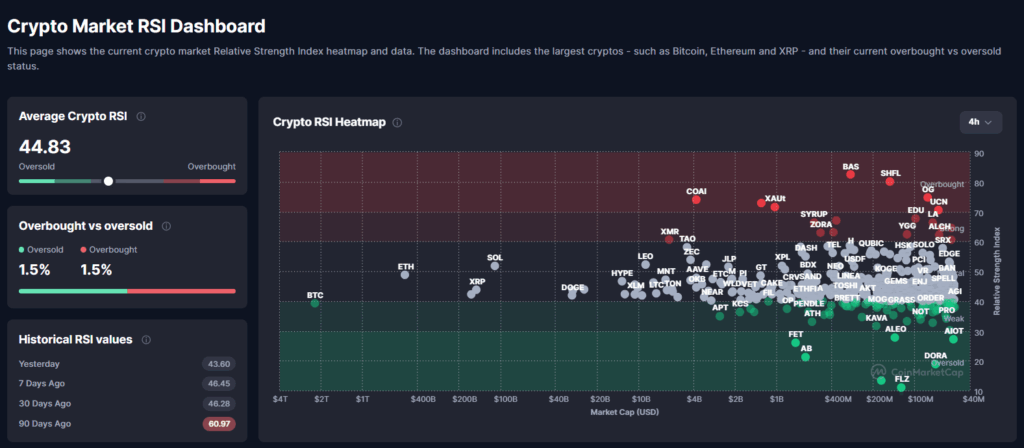This screenshot has width=1024, height=448.
Task: Click the $4T market cap axis label
Action: click(x=281, y=398)
